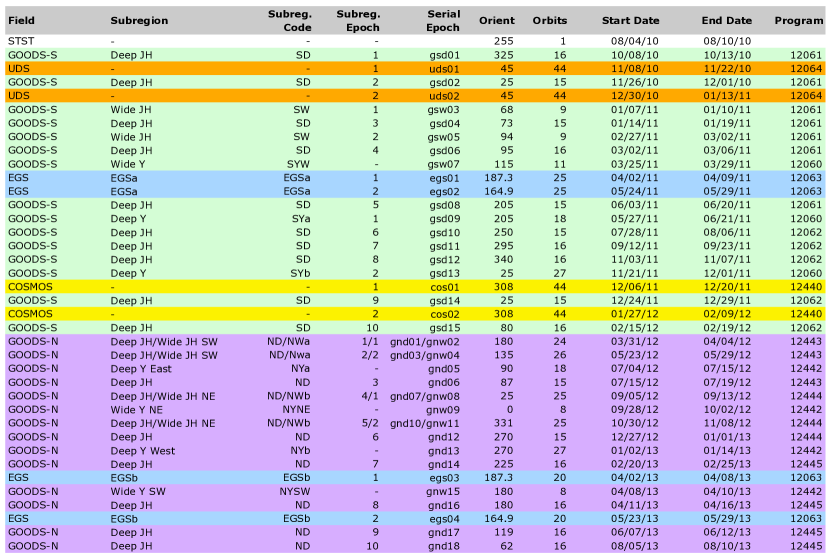Select serial epoch egs03

(x=445, y=478)
